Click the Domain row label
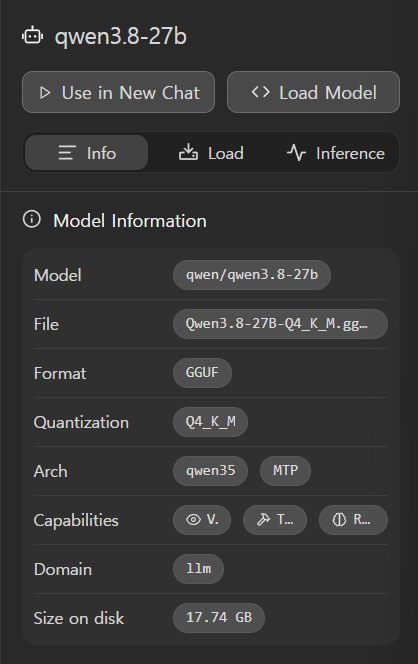 pyautogui.click(x=63, y=569)
